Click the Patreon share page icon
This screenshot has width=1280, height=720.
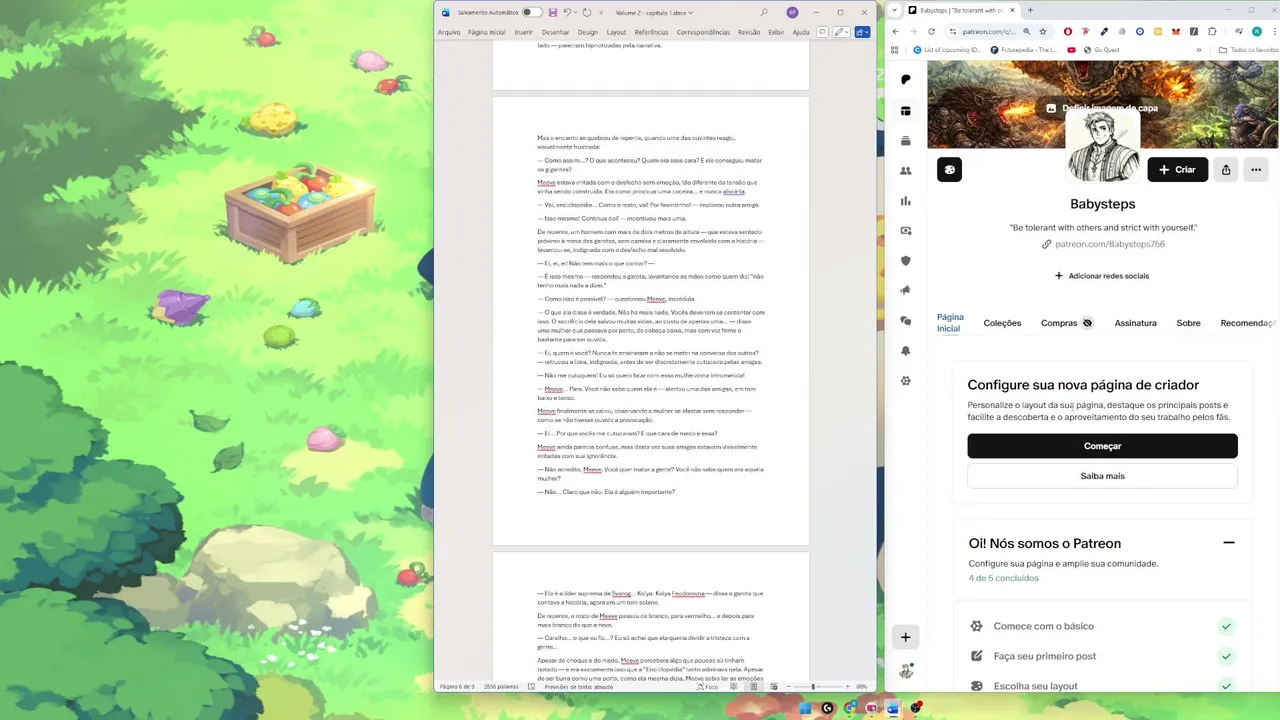pyautogui.click(x=1226, y=170)
